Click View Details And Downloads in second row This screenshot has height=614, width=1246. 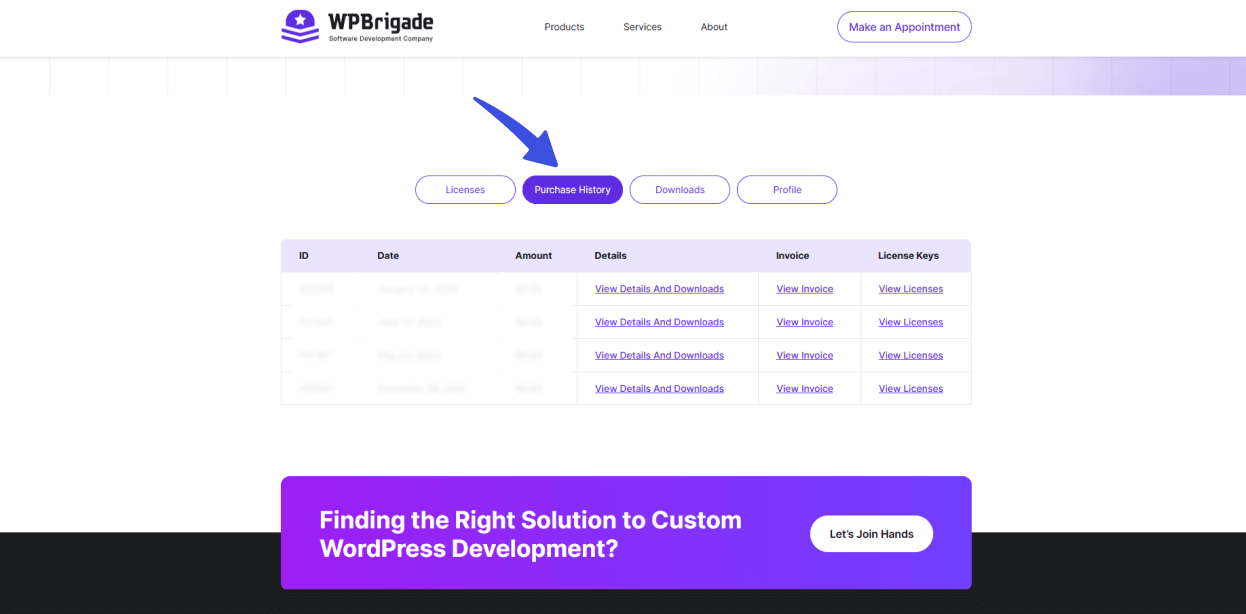(659, 322)
